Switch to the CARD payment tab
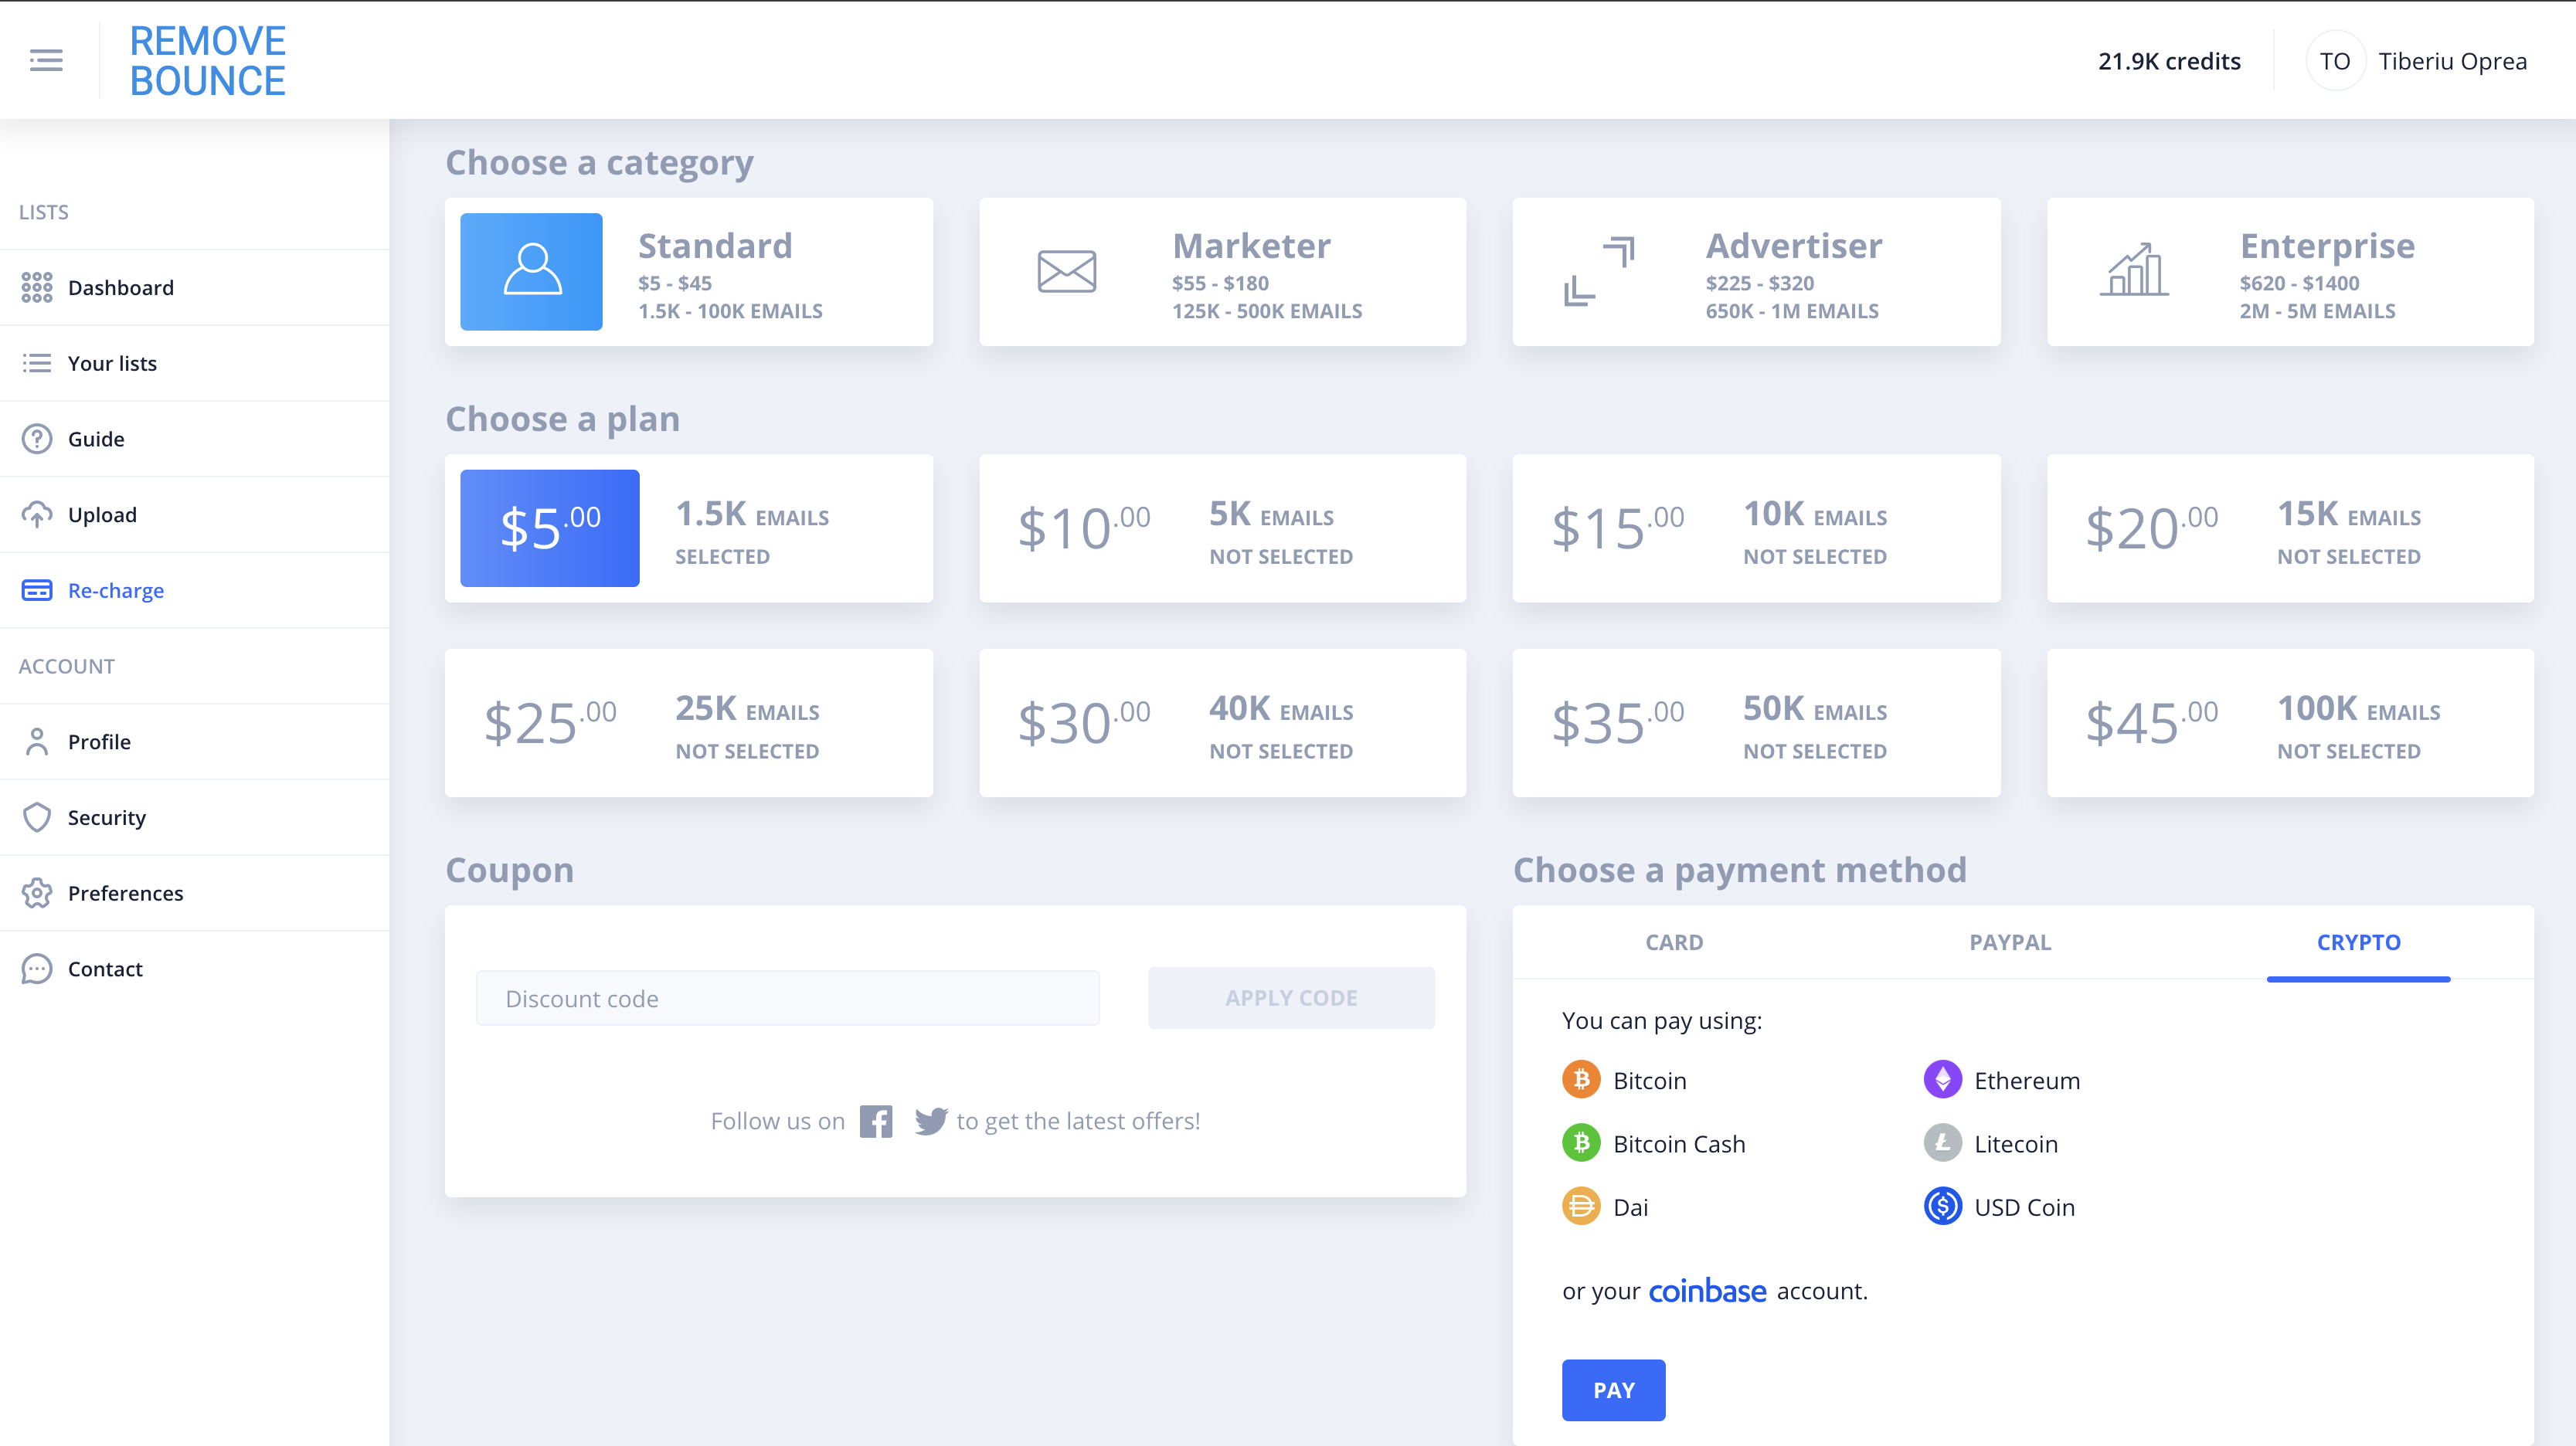2576x1446 pixels. pyautogui.click(x=1674, y=942)
